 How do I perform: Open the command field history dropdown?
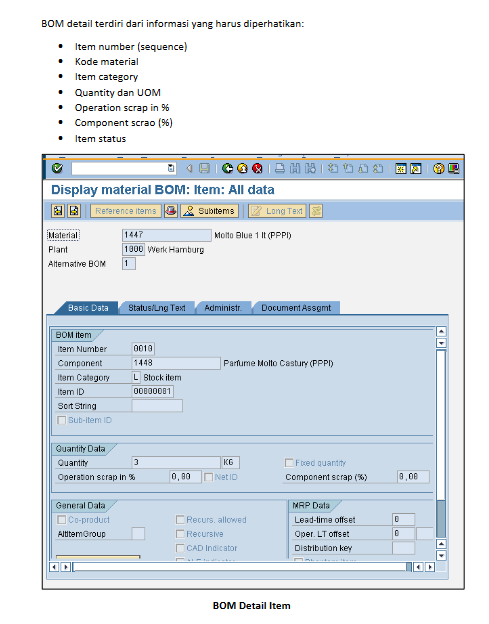point(171,168)
